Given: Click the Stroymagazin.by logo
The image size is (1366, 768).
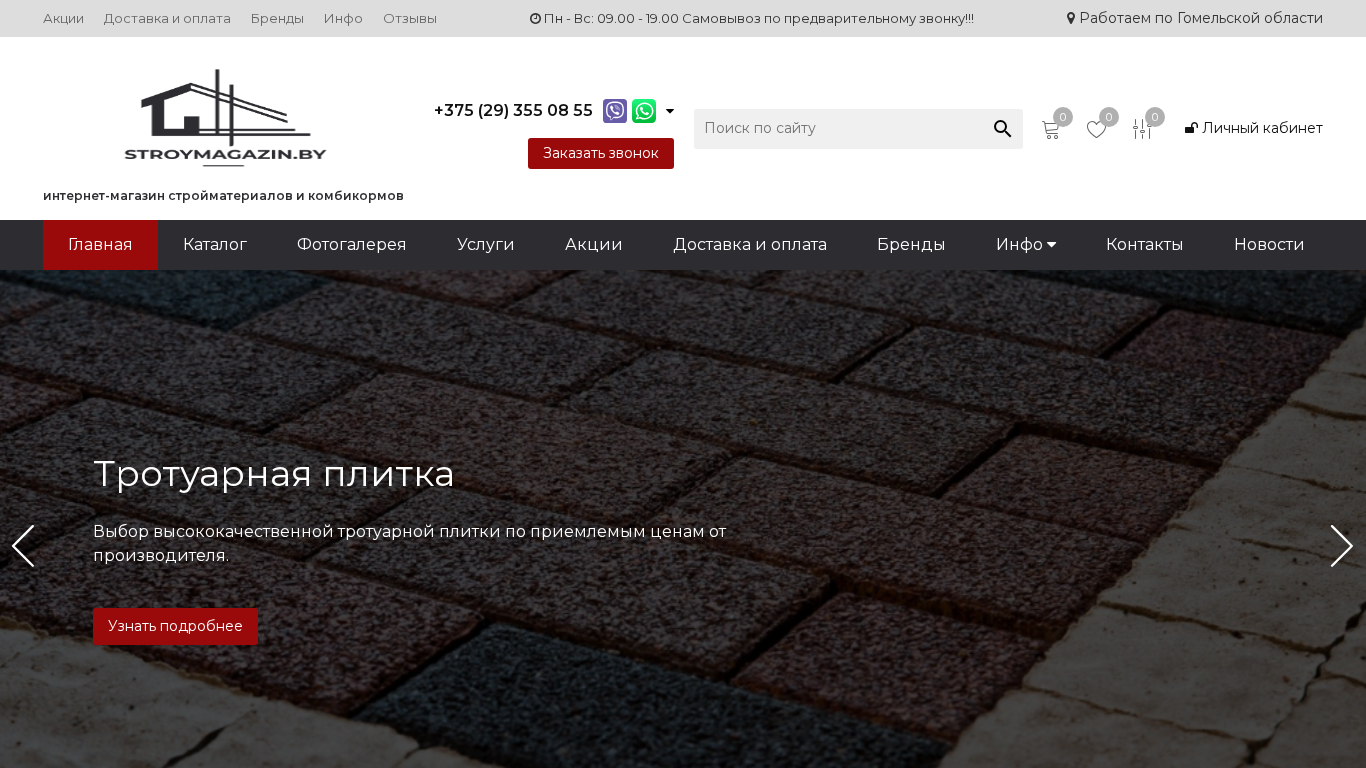Looking at the screenshot, I should (x=225, y=117).
